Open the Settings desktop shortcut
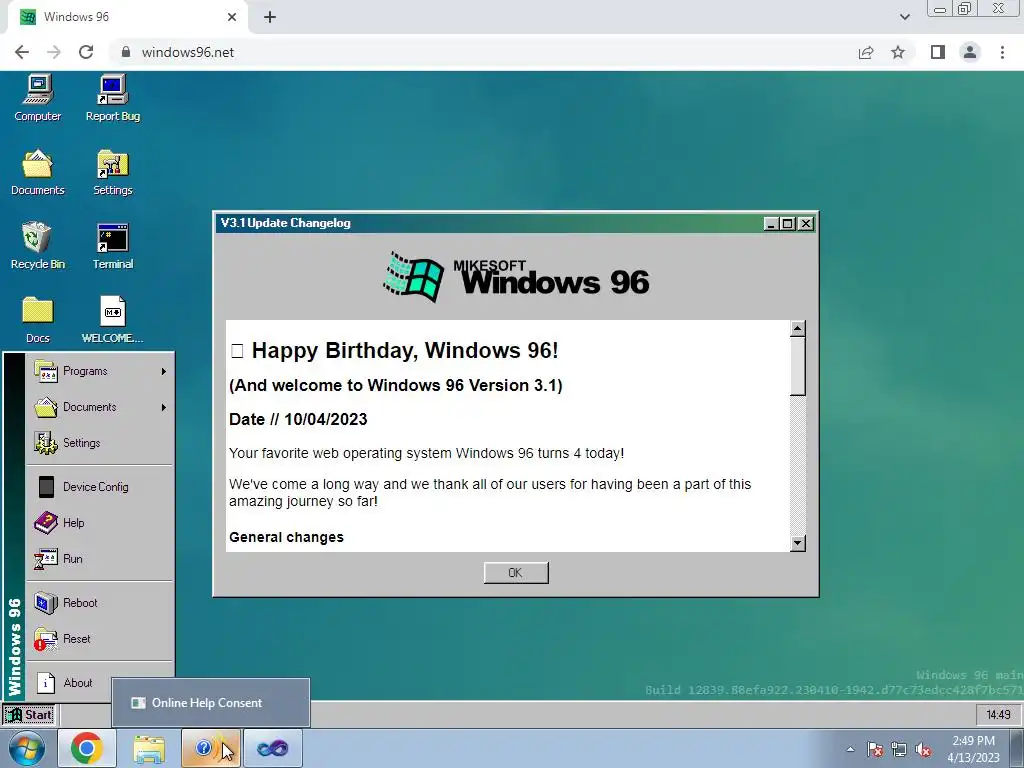1024x768 pixels. pyautogui.click(x=112, y=172)
